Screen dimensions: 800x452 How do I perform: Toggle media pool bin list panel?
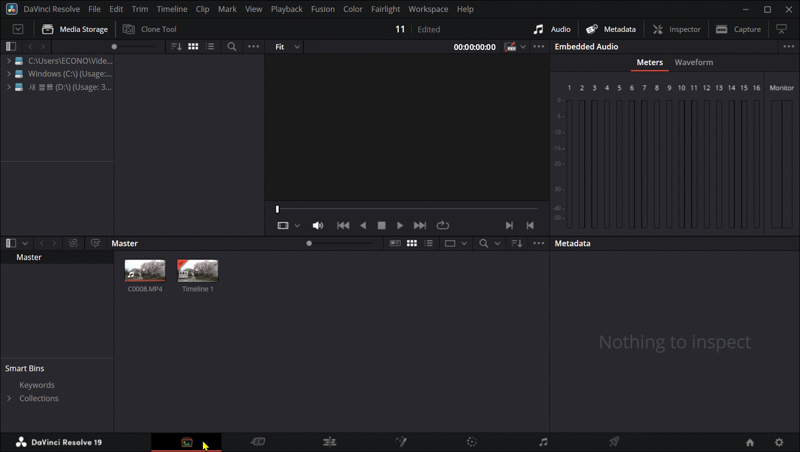11,243
